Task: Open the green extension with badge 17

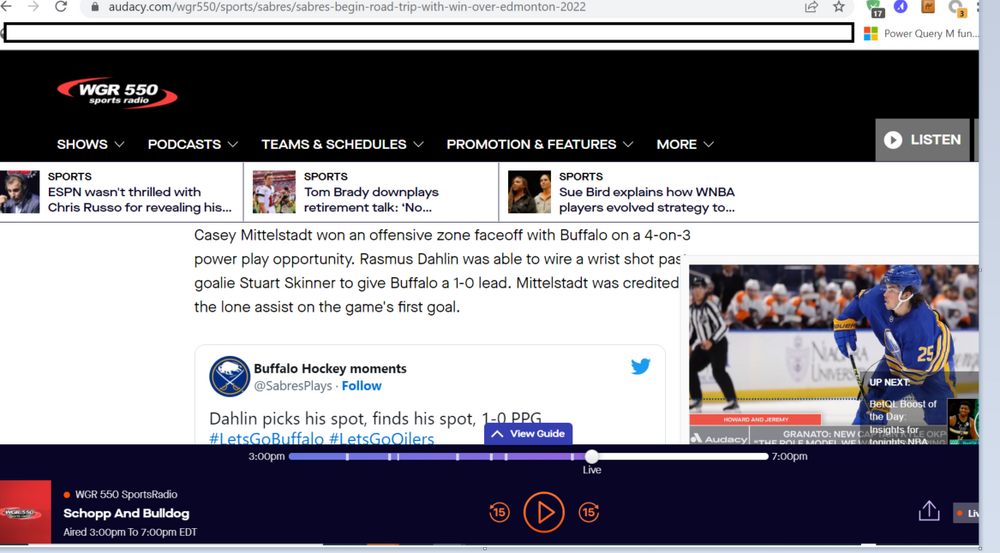Action: click(875, 8)
